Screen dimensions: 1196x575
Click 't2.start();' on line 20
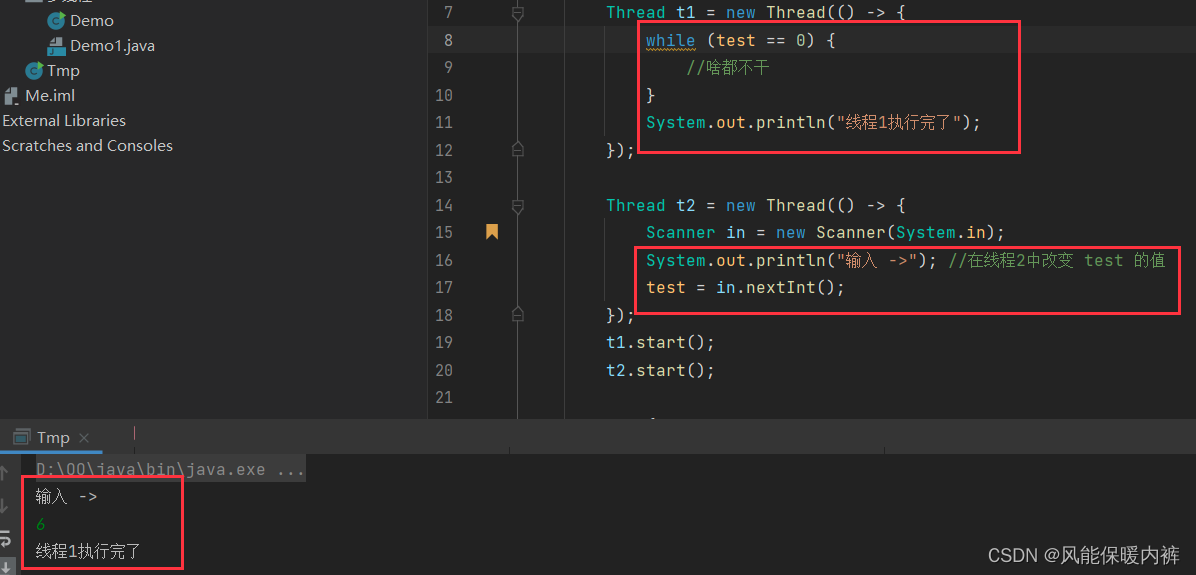click(661, 370)
